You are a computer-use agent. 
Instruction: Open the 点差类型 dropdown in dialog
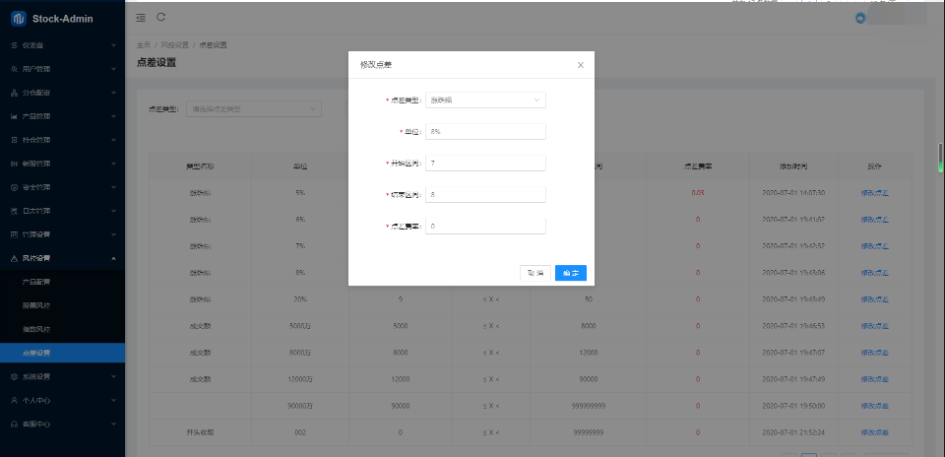(485, 100)
